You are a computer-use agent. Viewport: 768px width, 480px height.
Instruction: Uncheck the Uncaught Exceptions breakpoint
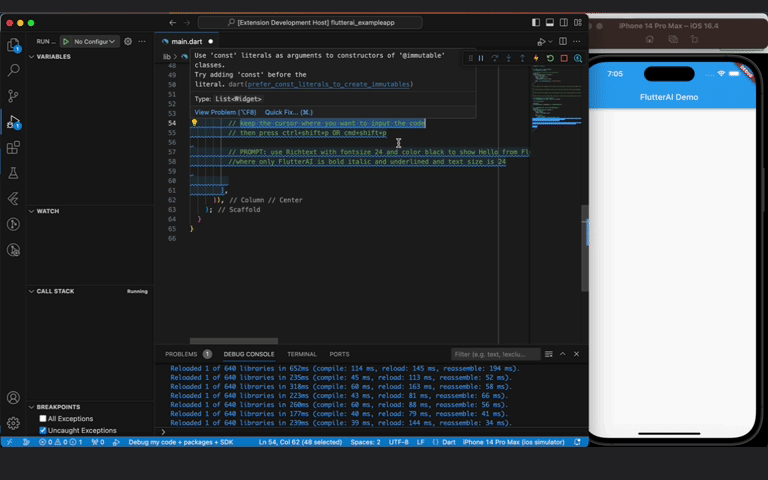(43, 430)
